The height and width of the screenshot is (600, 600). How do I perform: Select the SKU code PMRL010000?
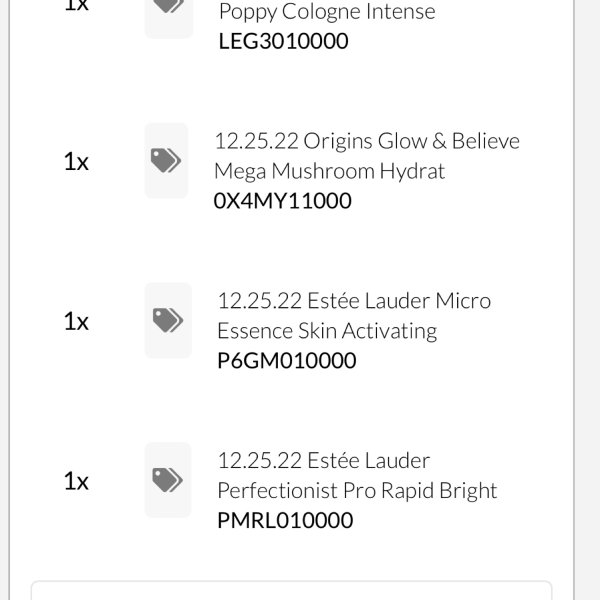(285, 520)
